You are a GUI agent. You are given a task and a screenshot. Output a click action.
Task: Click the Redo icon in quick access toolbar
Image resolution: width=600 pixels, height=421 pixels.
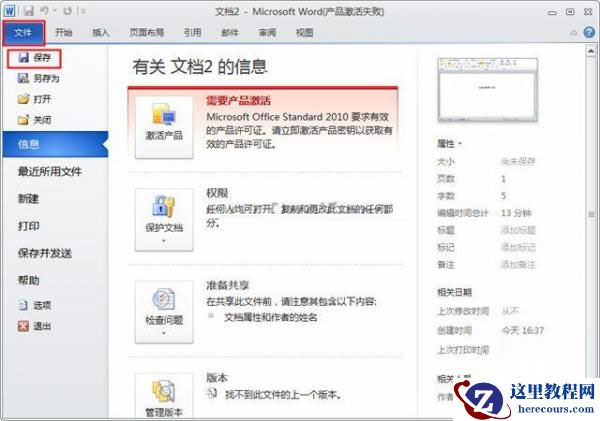coord(67,11)
